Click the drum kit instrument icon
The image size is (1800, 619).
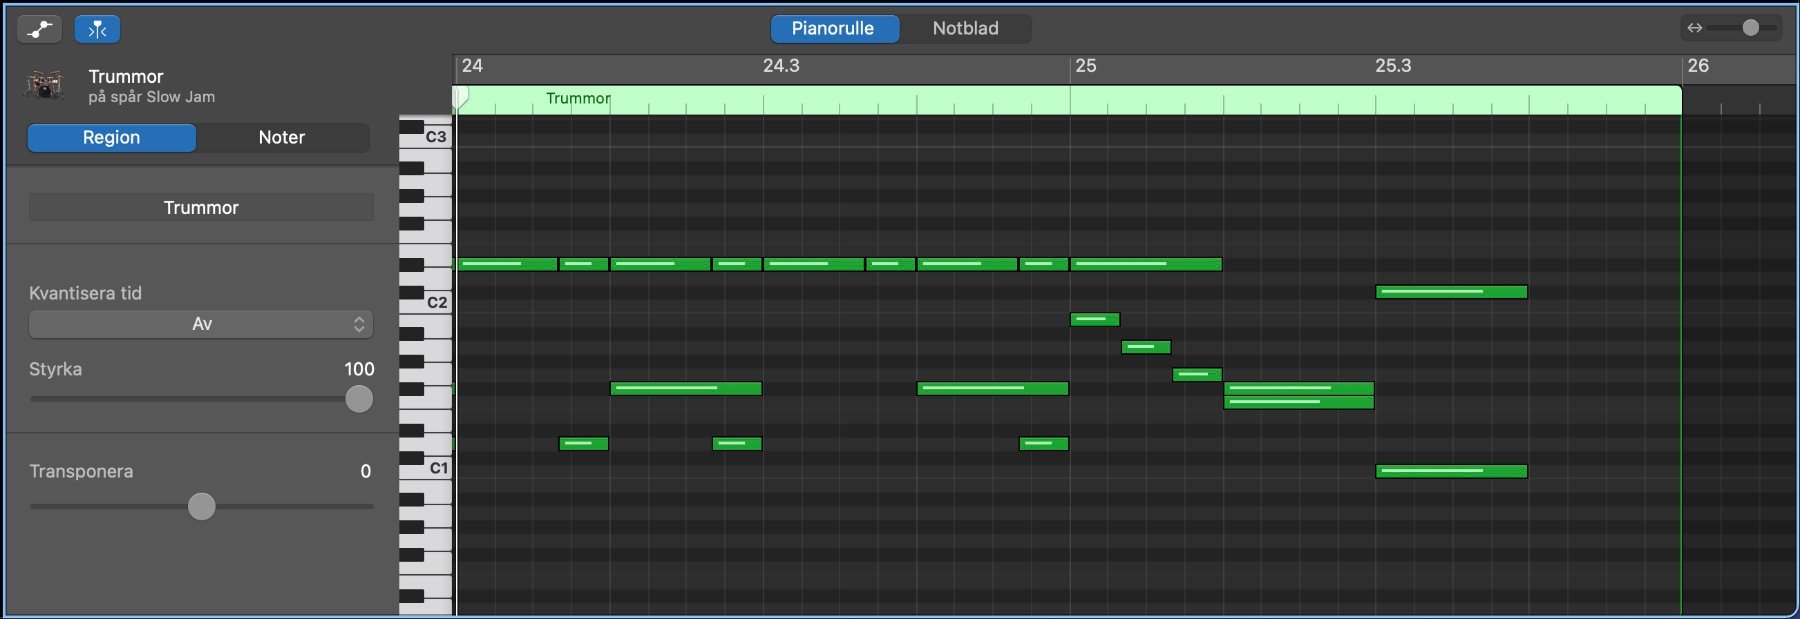click(45, 86)
